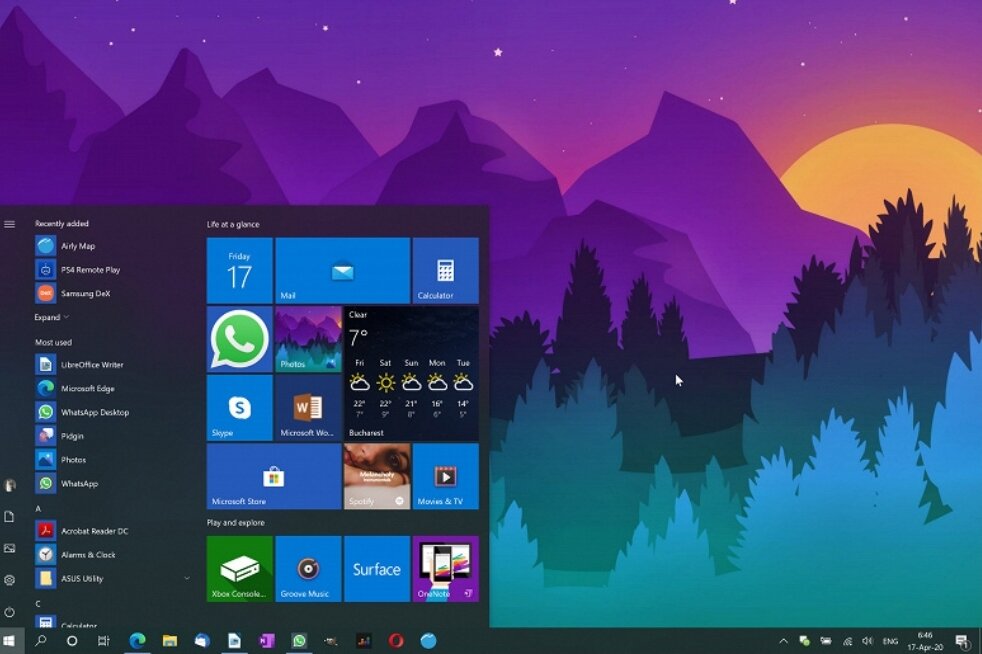
Task: Open the ENG language indicator
Action: point(890,641)
